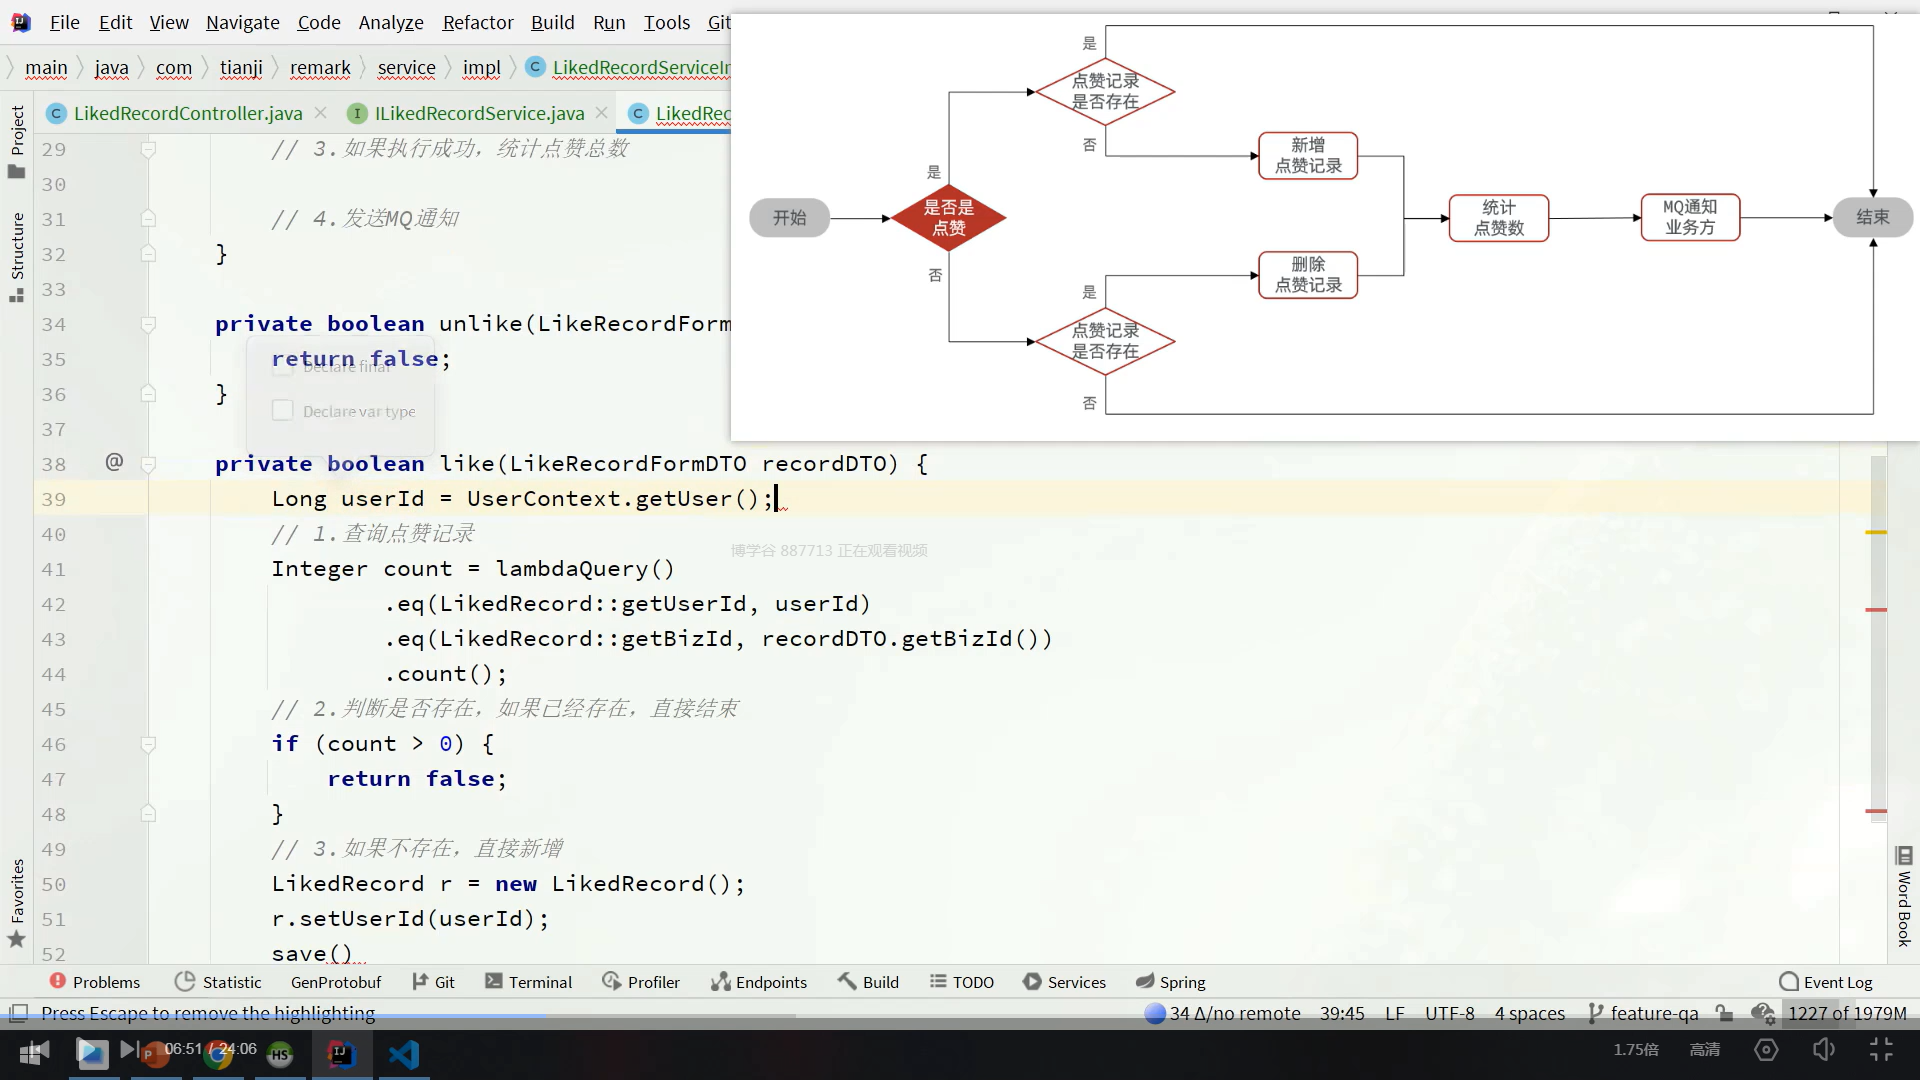Open the Refactor menu
The width and height of the screenshot is (1920, 1080).
tap(478, 22)
